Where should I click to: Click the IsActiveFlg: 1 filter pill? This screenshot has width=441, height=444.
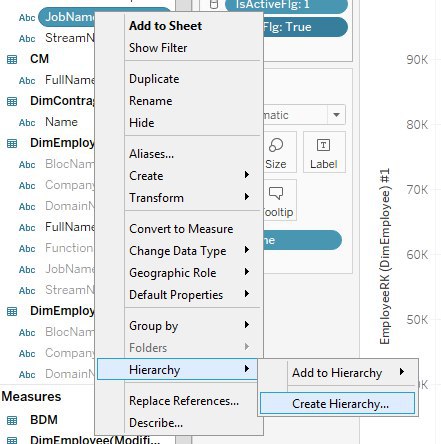(286, 5)
